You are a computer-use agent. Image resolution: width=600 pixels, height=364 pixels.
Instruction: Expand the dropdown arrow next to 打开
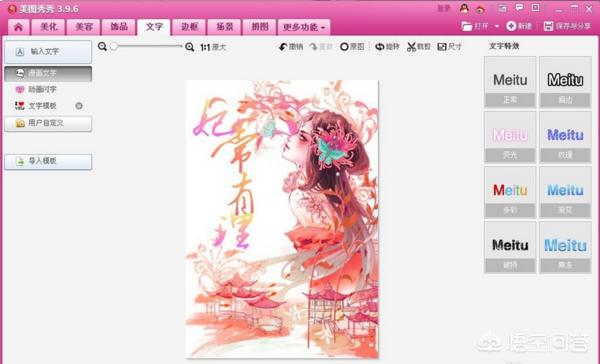click(x=497, y=26)
